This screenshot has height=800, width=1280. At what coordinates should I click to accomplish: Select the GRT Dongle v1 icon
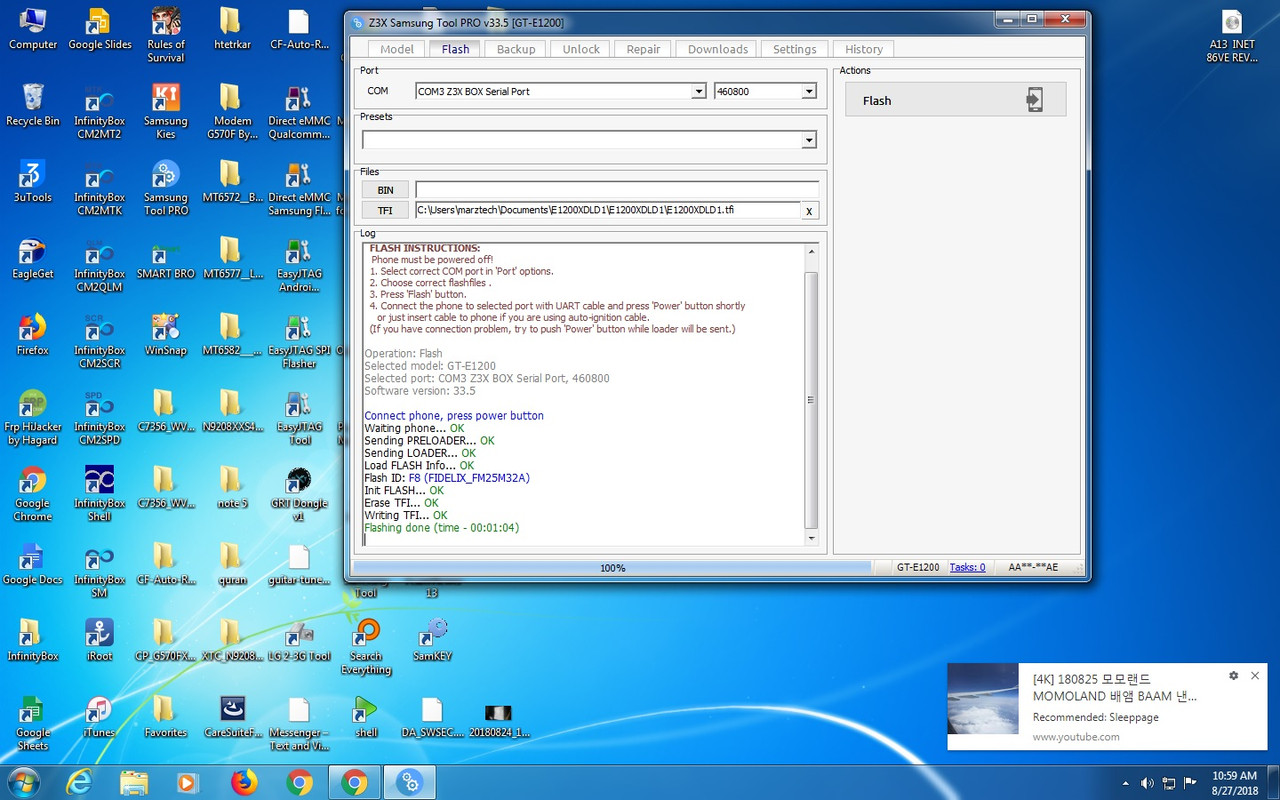click(x=298, y=495)
